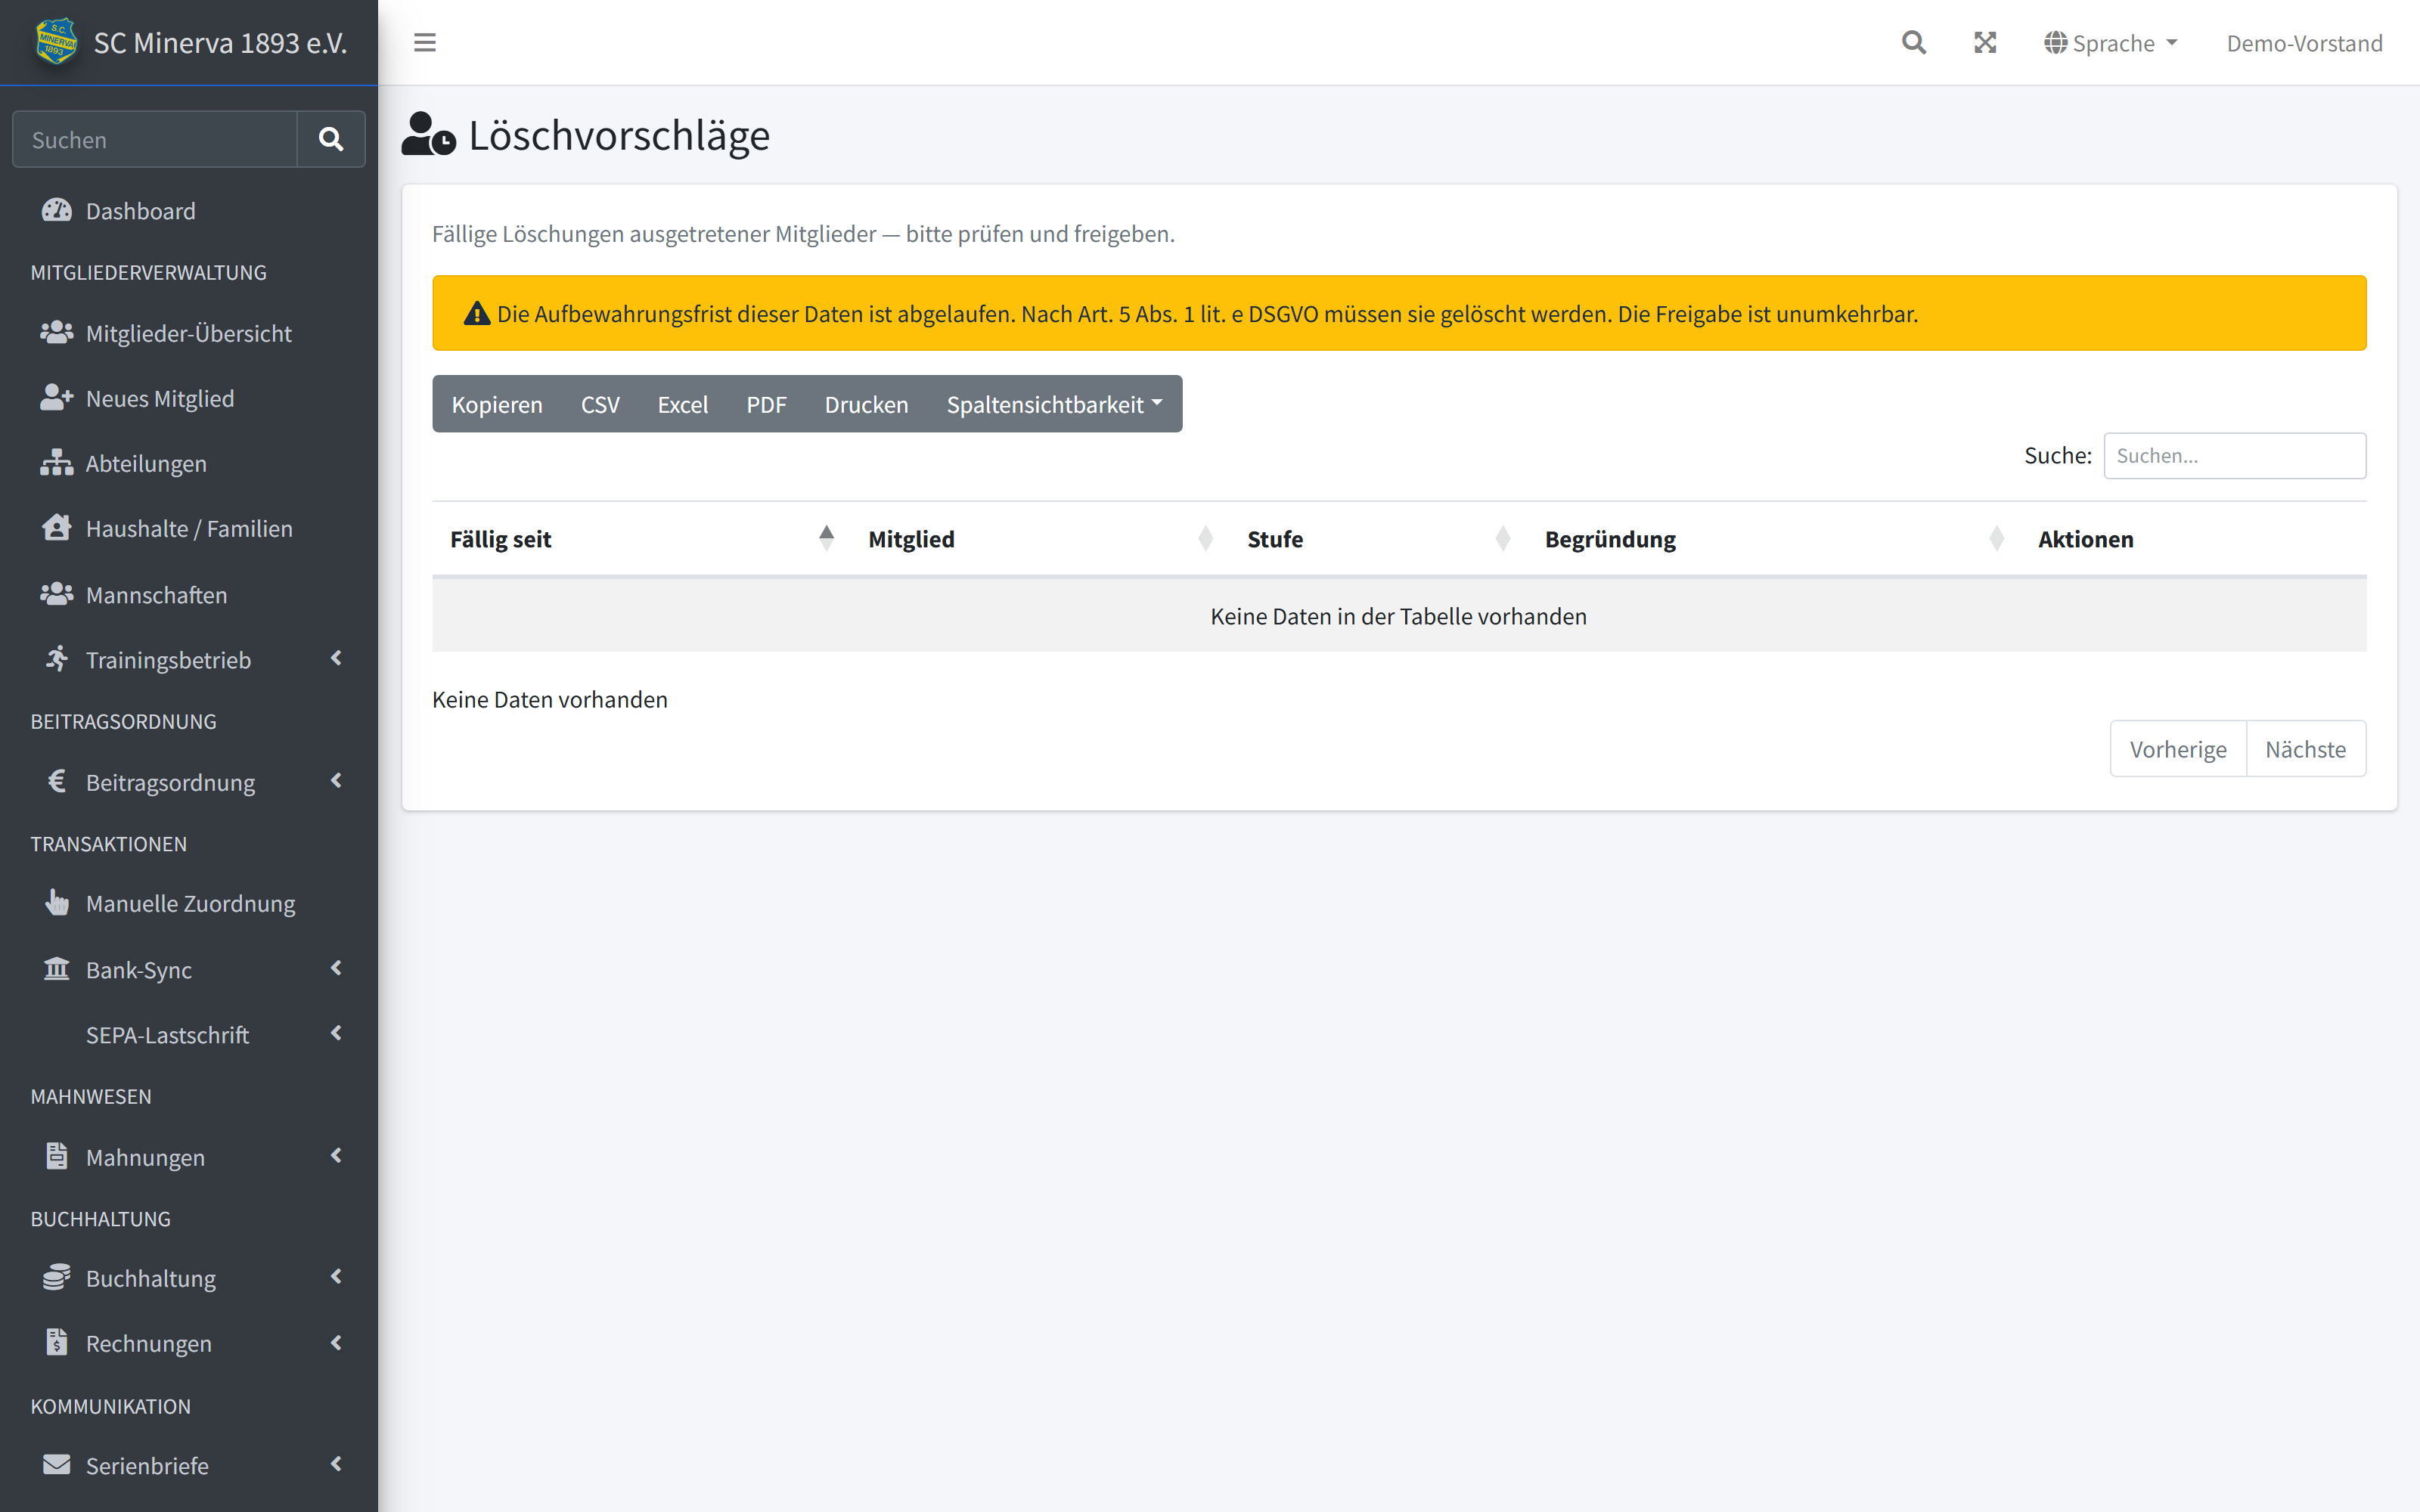Open the navbar search magnifier icon
The width and height of the screenshot is (2420, 1512).
point(1913,42)
